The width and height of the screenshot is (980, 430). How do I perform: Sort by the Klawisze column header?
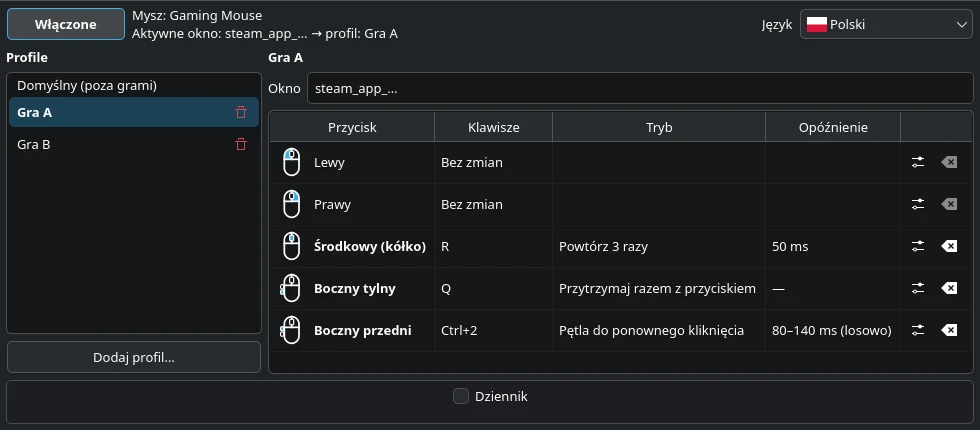(494, 128)
